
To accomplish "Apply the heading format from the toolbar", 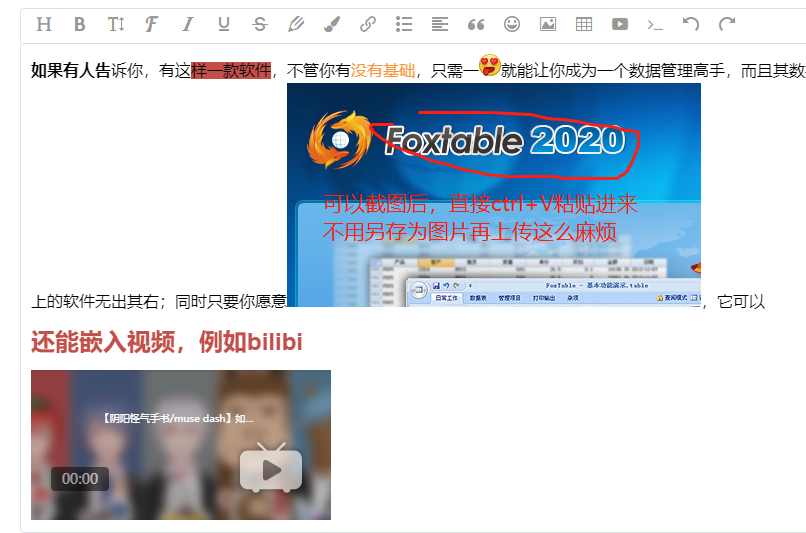I will coord(44,24).
